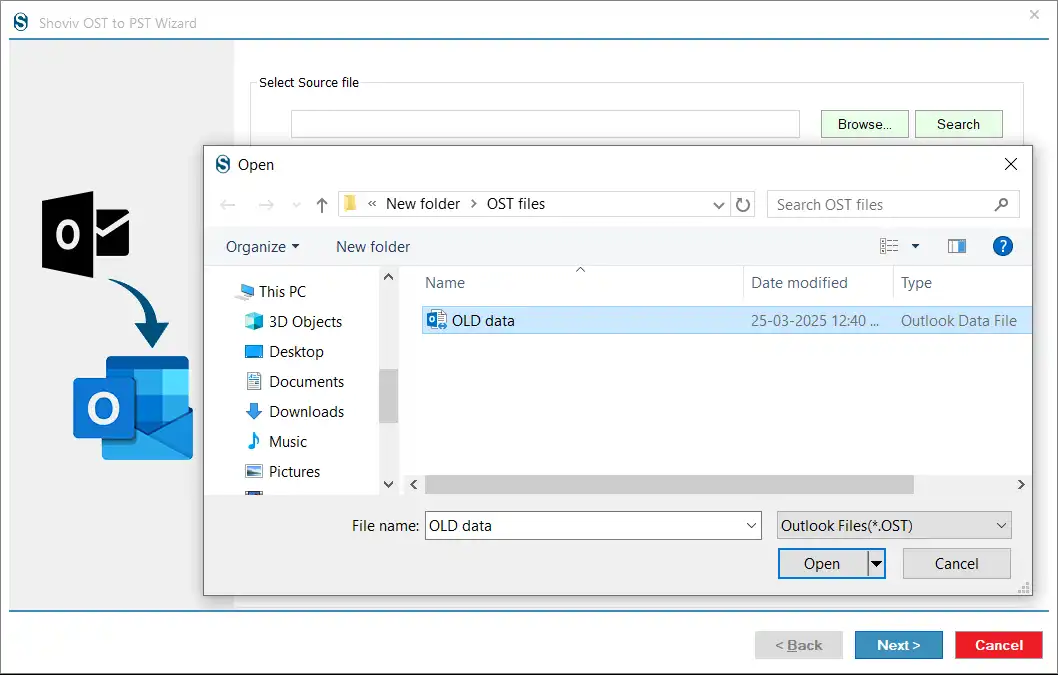Click Search button in the wizard

coord(959,124)
